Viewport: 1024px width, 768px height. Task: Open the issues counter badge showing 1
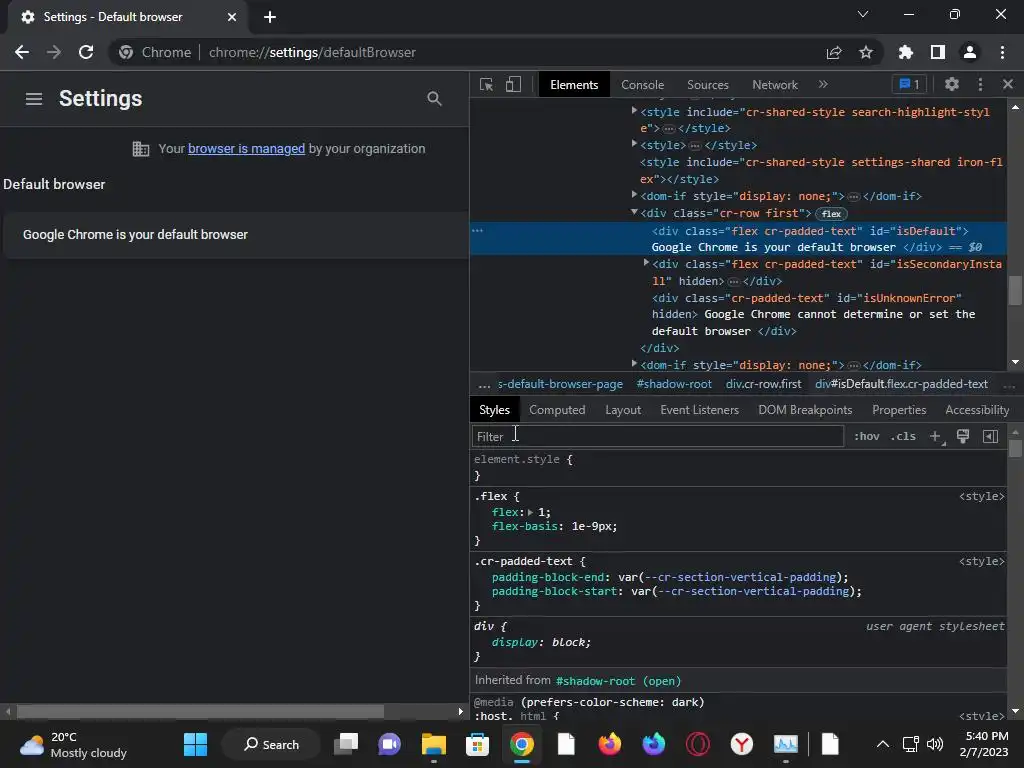tap(909, 84)
